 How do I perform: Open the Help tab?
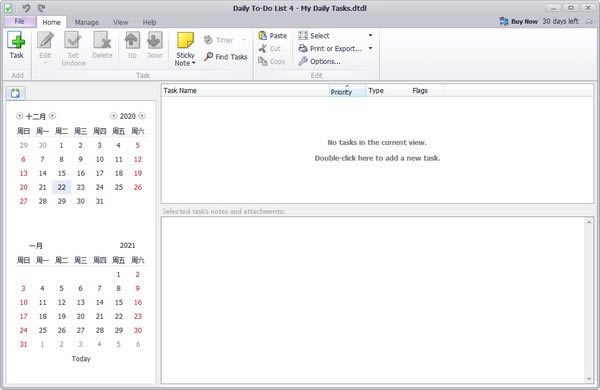[149, 22]
